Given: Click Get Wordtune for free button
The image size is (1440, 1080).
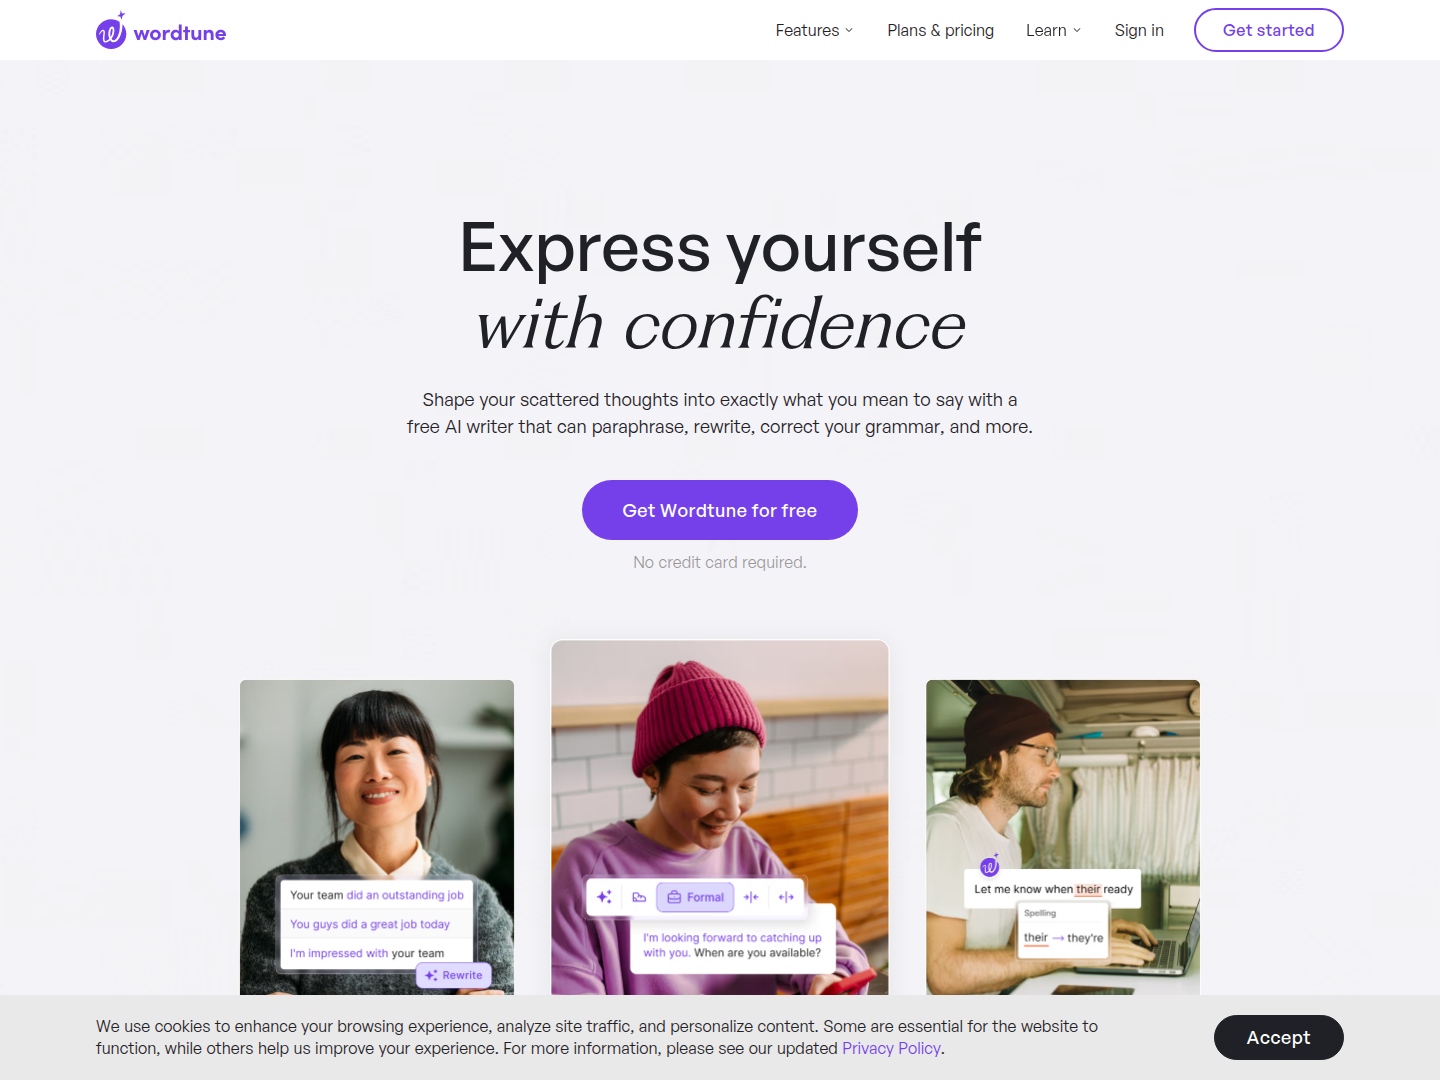Looking at the screenshot, I should (x=720, y=510).
